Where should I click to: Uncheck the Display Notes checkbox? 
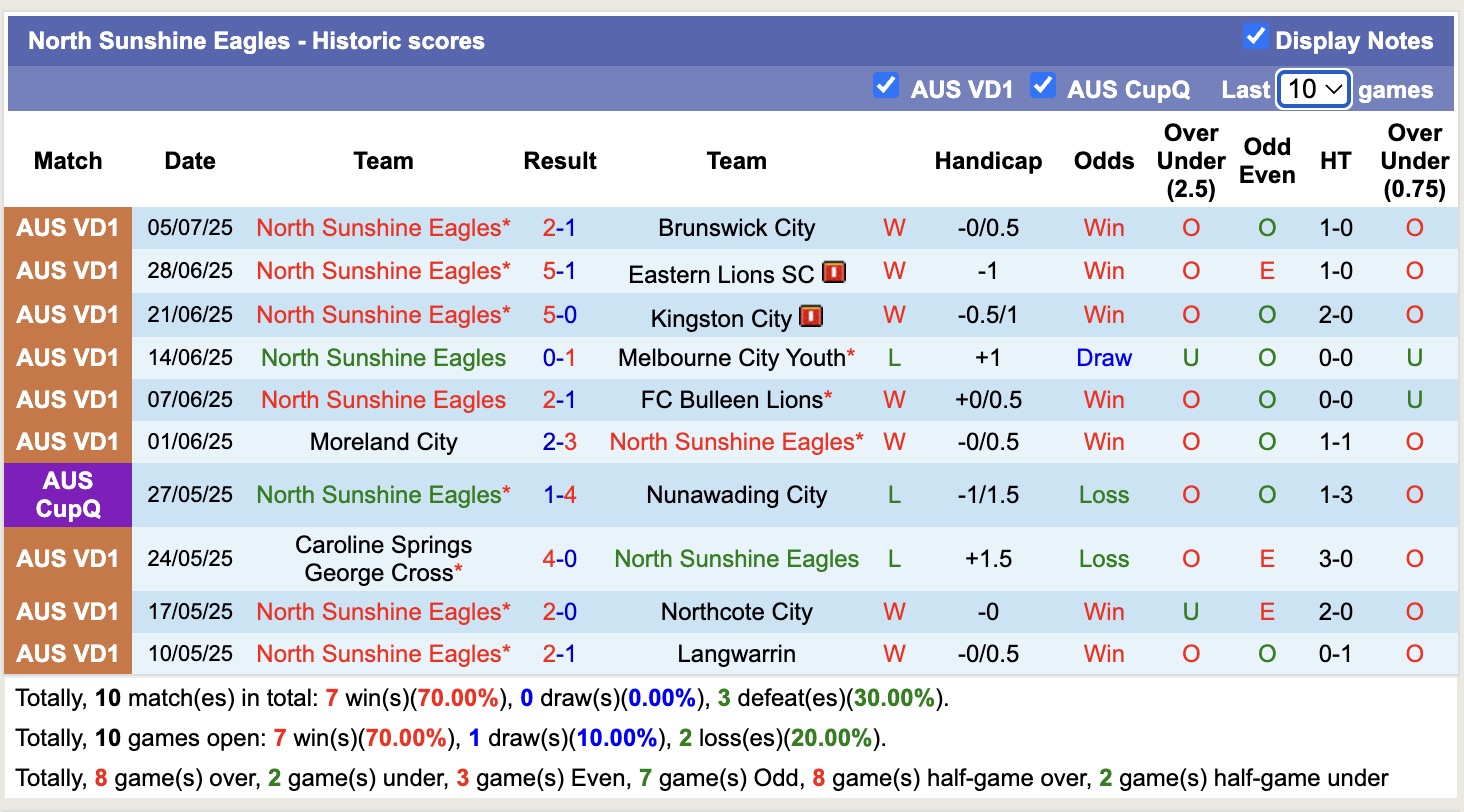[x=1255, y=36]
